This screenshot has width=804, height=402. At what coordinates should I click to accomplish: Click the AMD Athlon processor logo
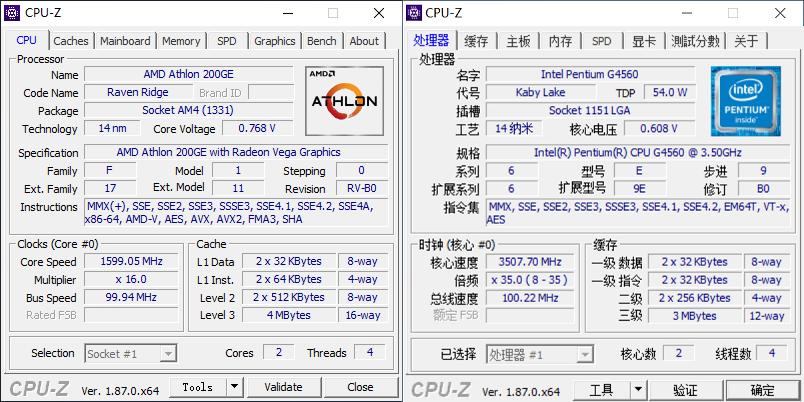344,100
